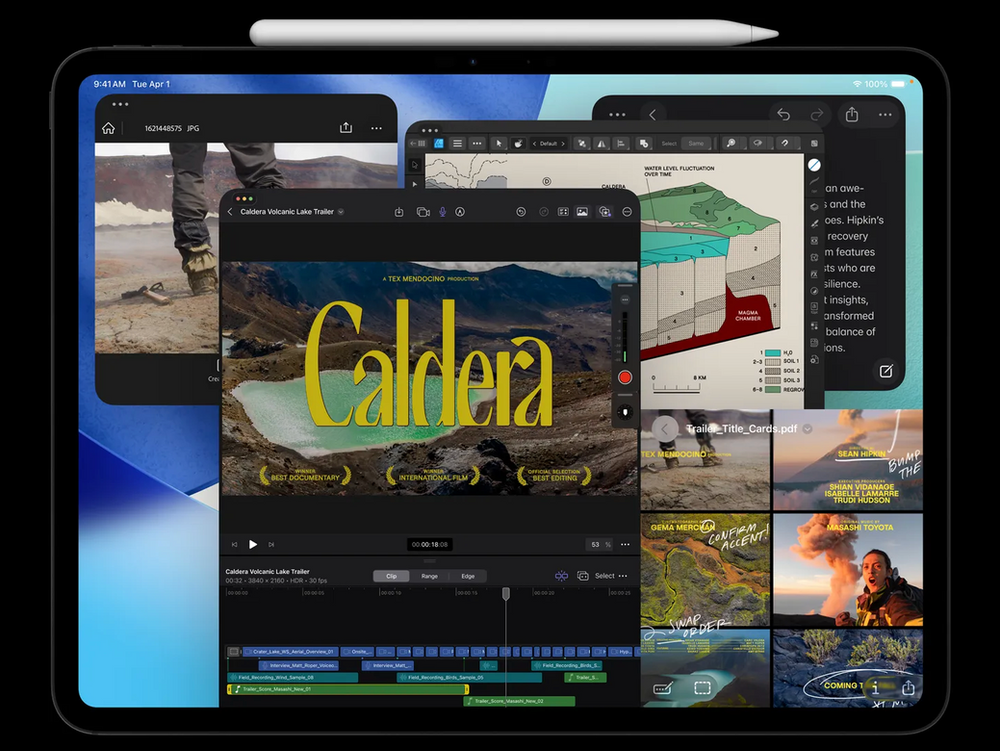Open ellipsis menu in design app toolbar

coord(476,143)
